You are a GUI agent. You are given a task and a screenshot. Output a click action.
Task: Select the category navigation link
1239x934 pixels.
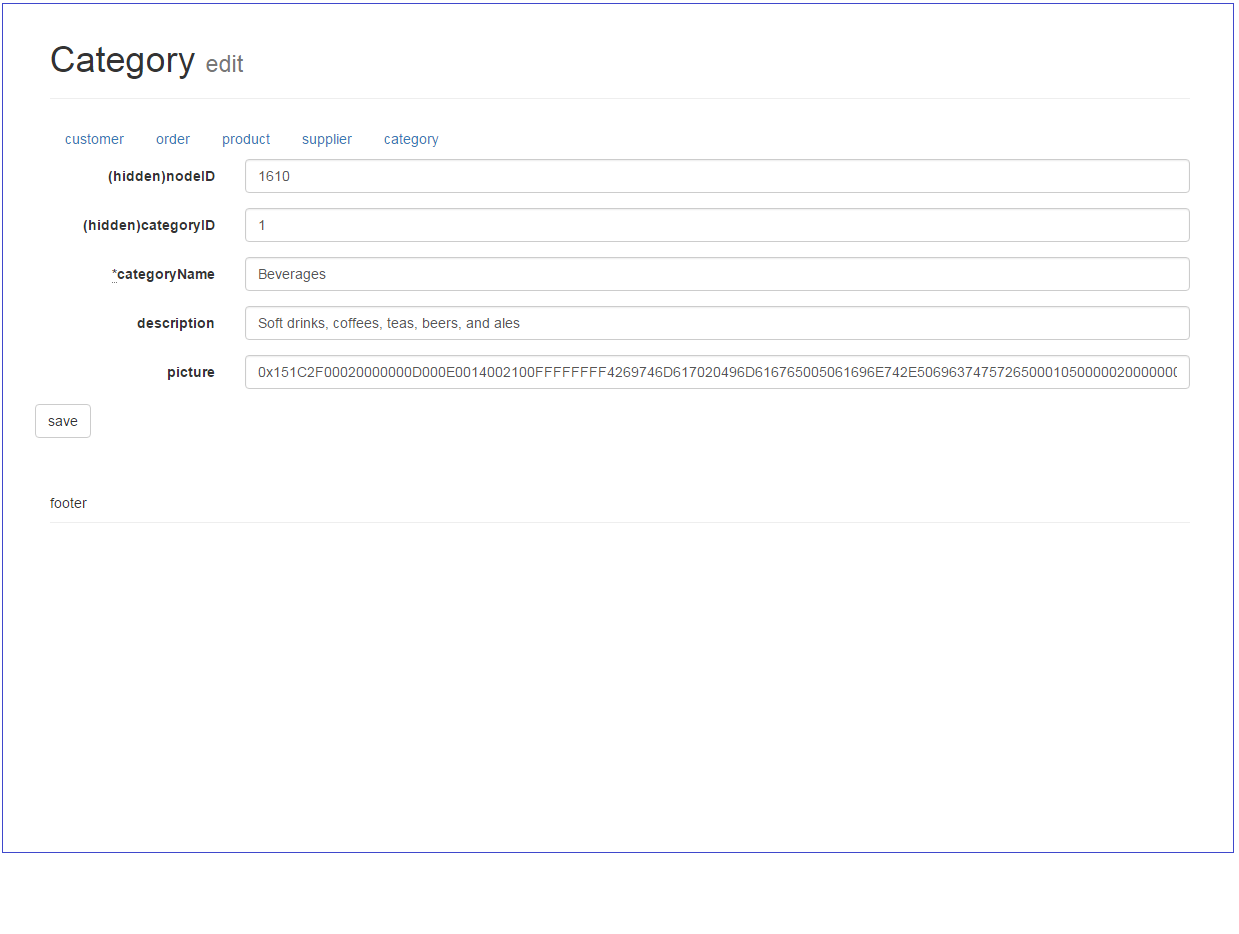click(x=411, y=139)
